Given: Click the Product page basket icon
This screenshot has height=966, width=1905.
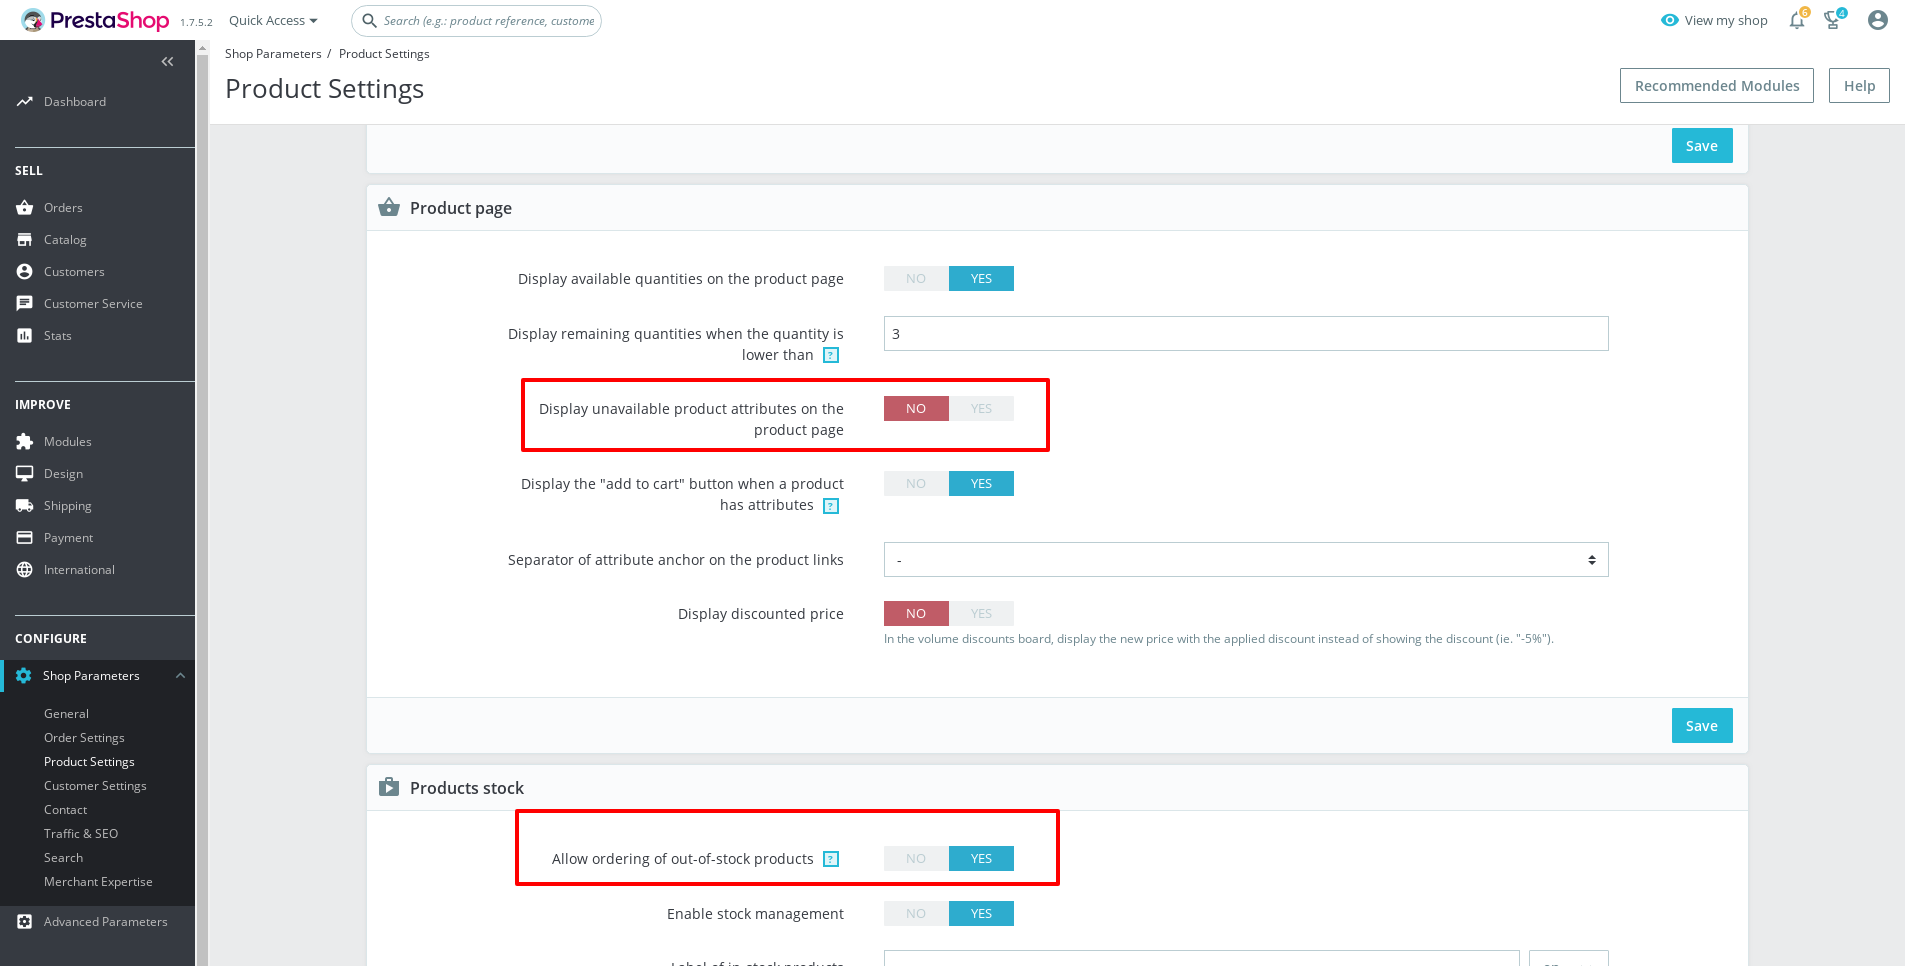Looking at the screenshot, I should click(389, 207).
